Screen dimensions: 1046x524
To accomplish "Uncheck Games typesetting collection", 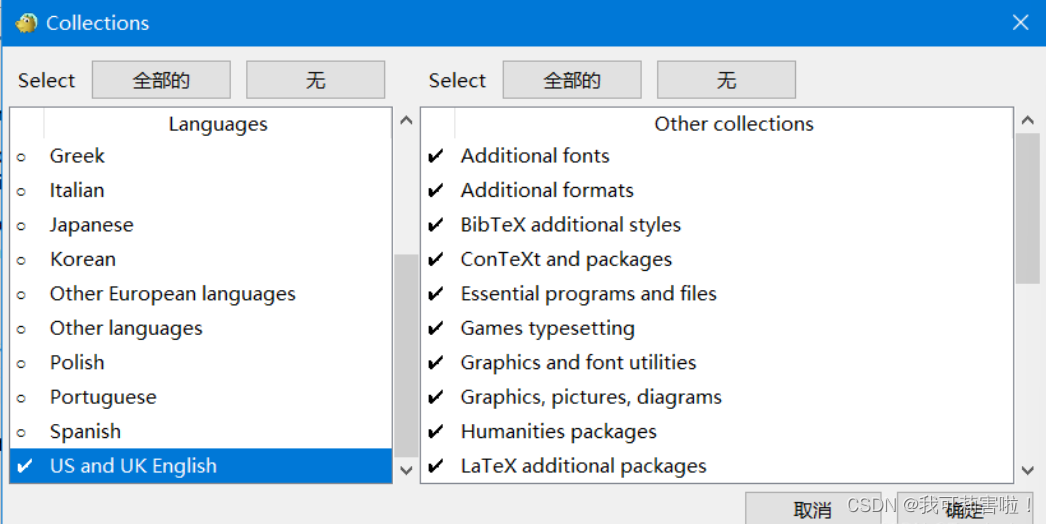I will [436, 328].
